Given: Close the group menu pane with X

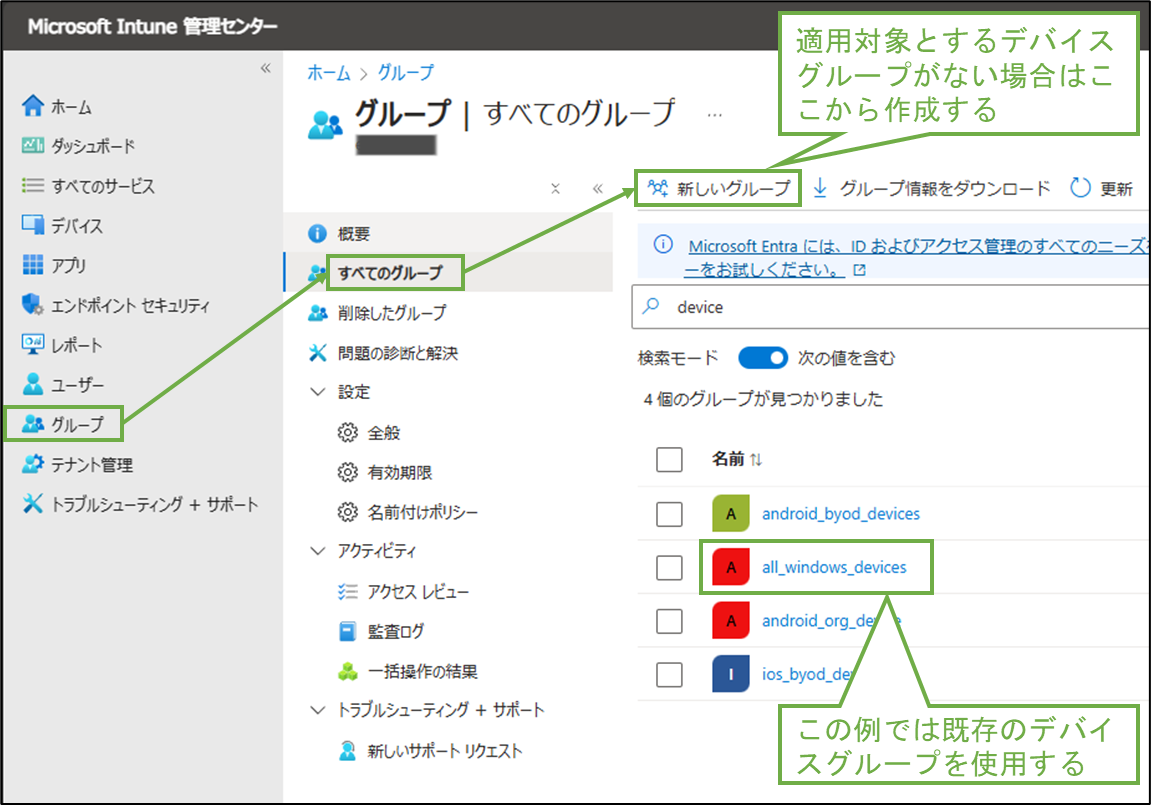Looking at the screenshot, I should pos(556,189).
